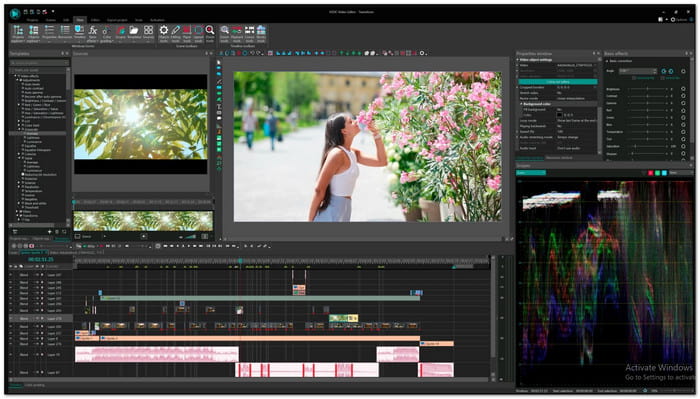The image size is (700, 399).
Task: Click the Playback tools ribbon icon
Action: pos(237,33)
